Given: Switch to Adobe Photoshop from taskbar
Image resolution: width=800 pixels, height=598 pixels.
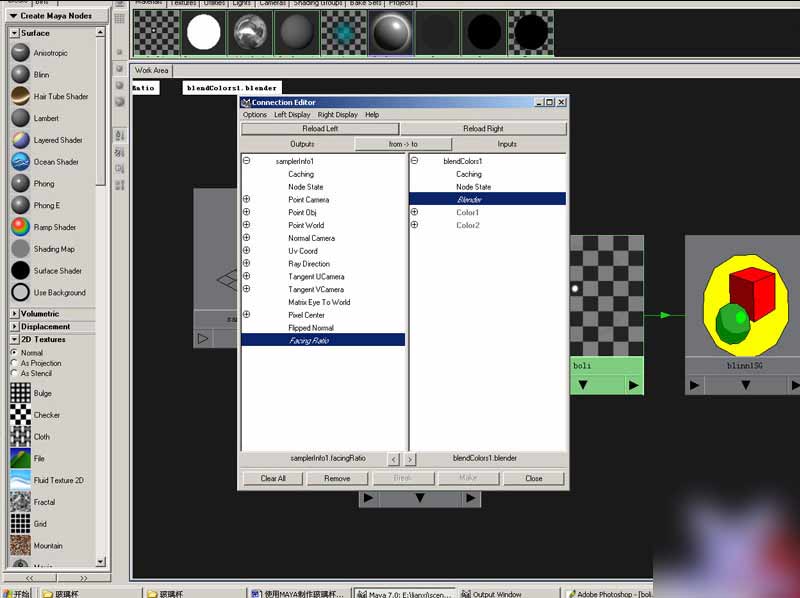Looking at the screenshot, I should point(609,594).
